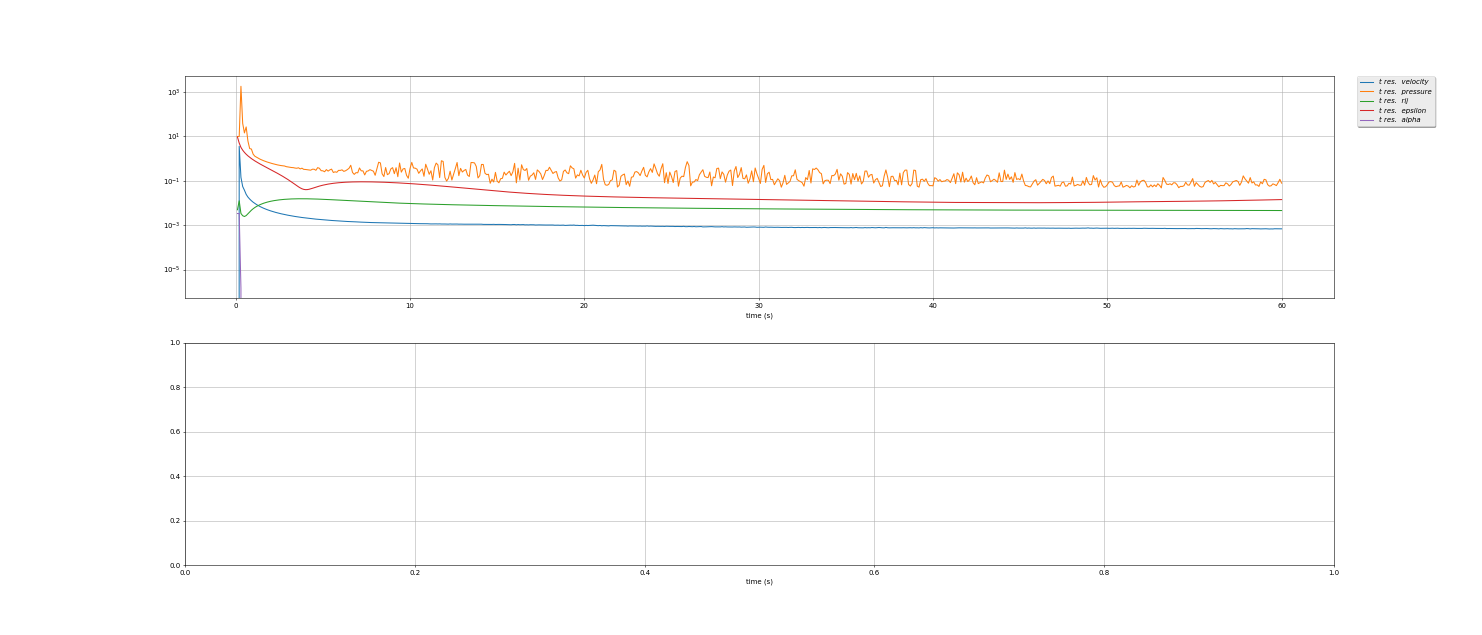Click the 10⁻⁵ tick label on upper y-axis
Image resolution: width=1482 pixels, height=635 pixels.
[172, 270]
